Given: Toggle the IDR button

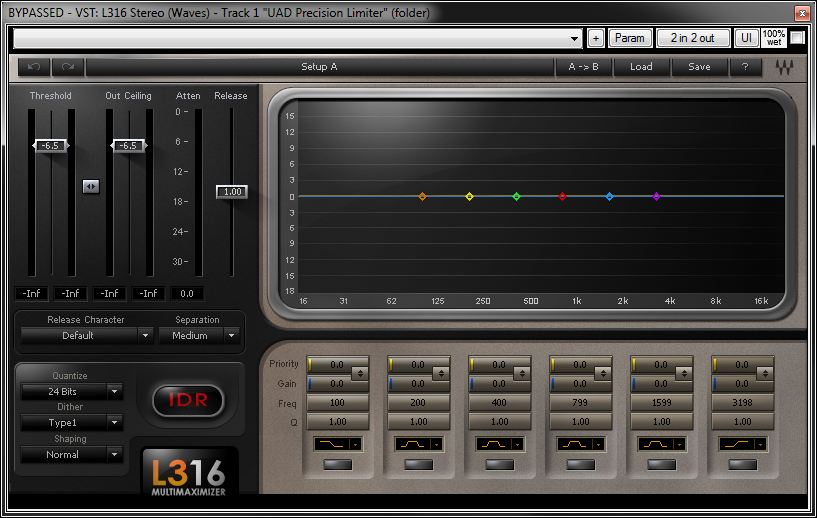Looking at the screenshot, I should tap(188, 400).
